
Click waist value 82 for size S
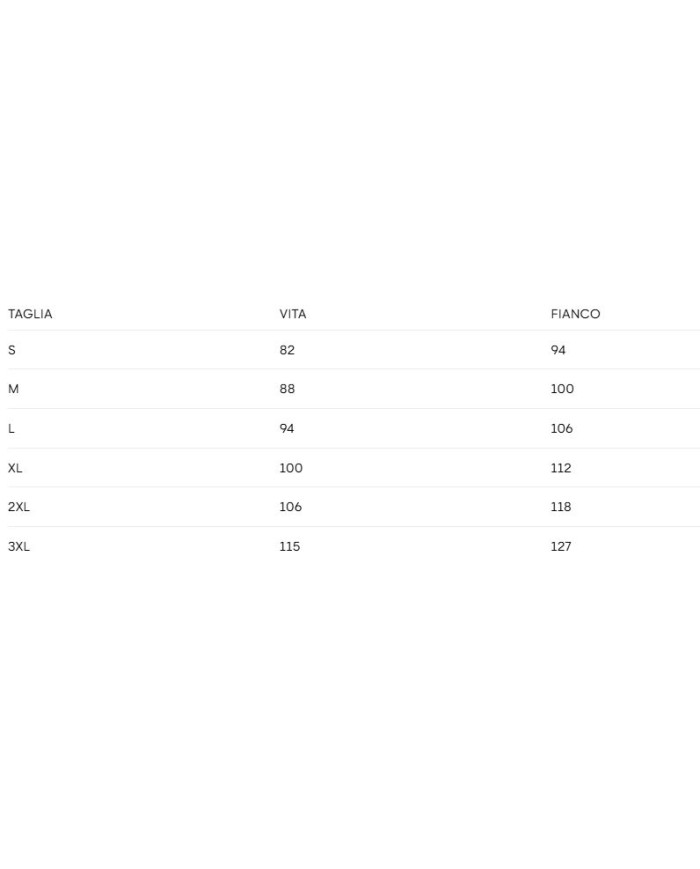pyautogui.click(x=287, y=351)
